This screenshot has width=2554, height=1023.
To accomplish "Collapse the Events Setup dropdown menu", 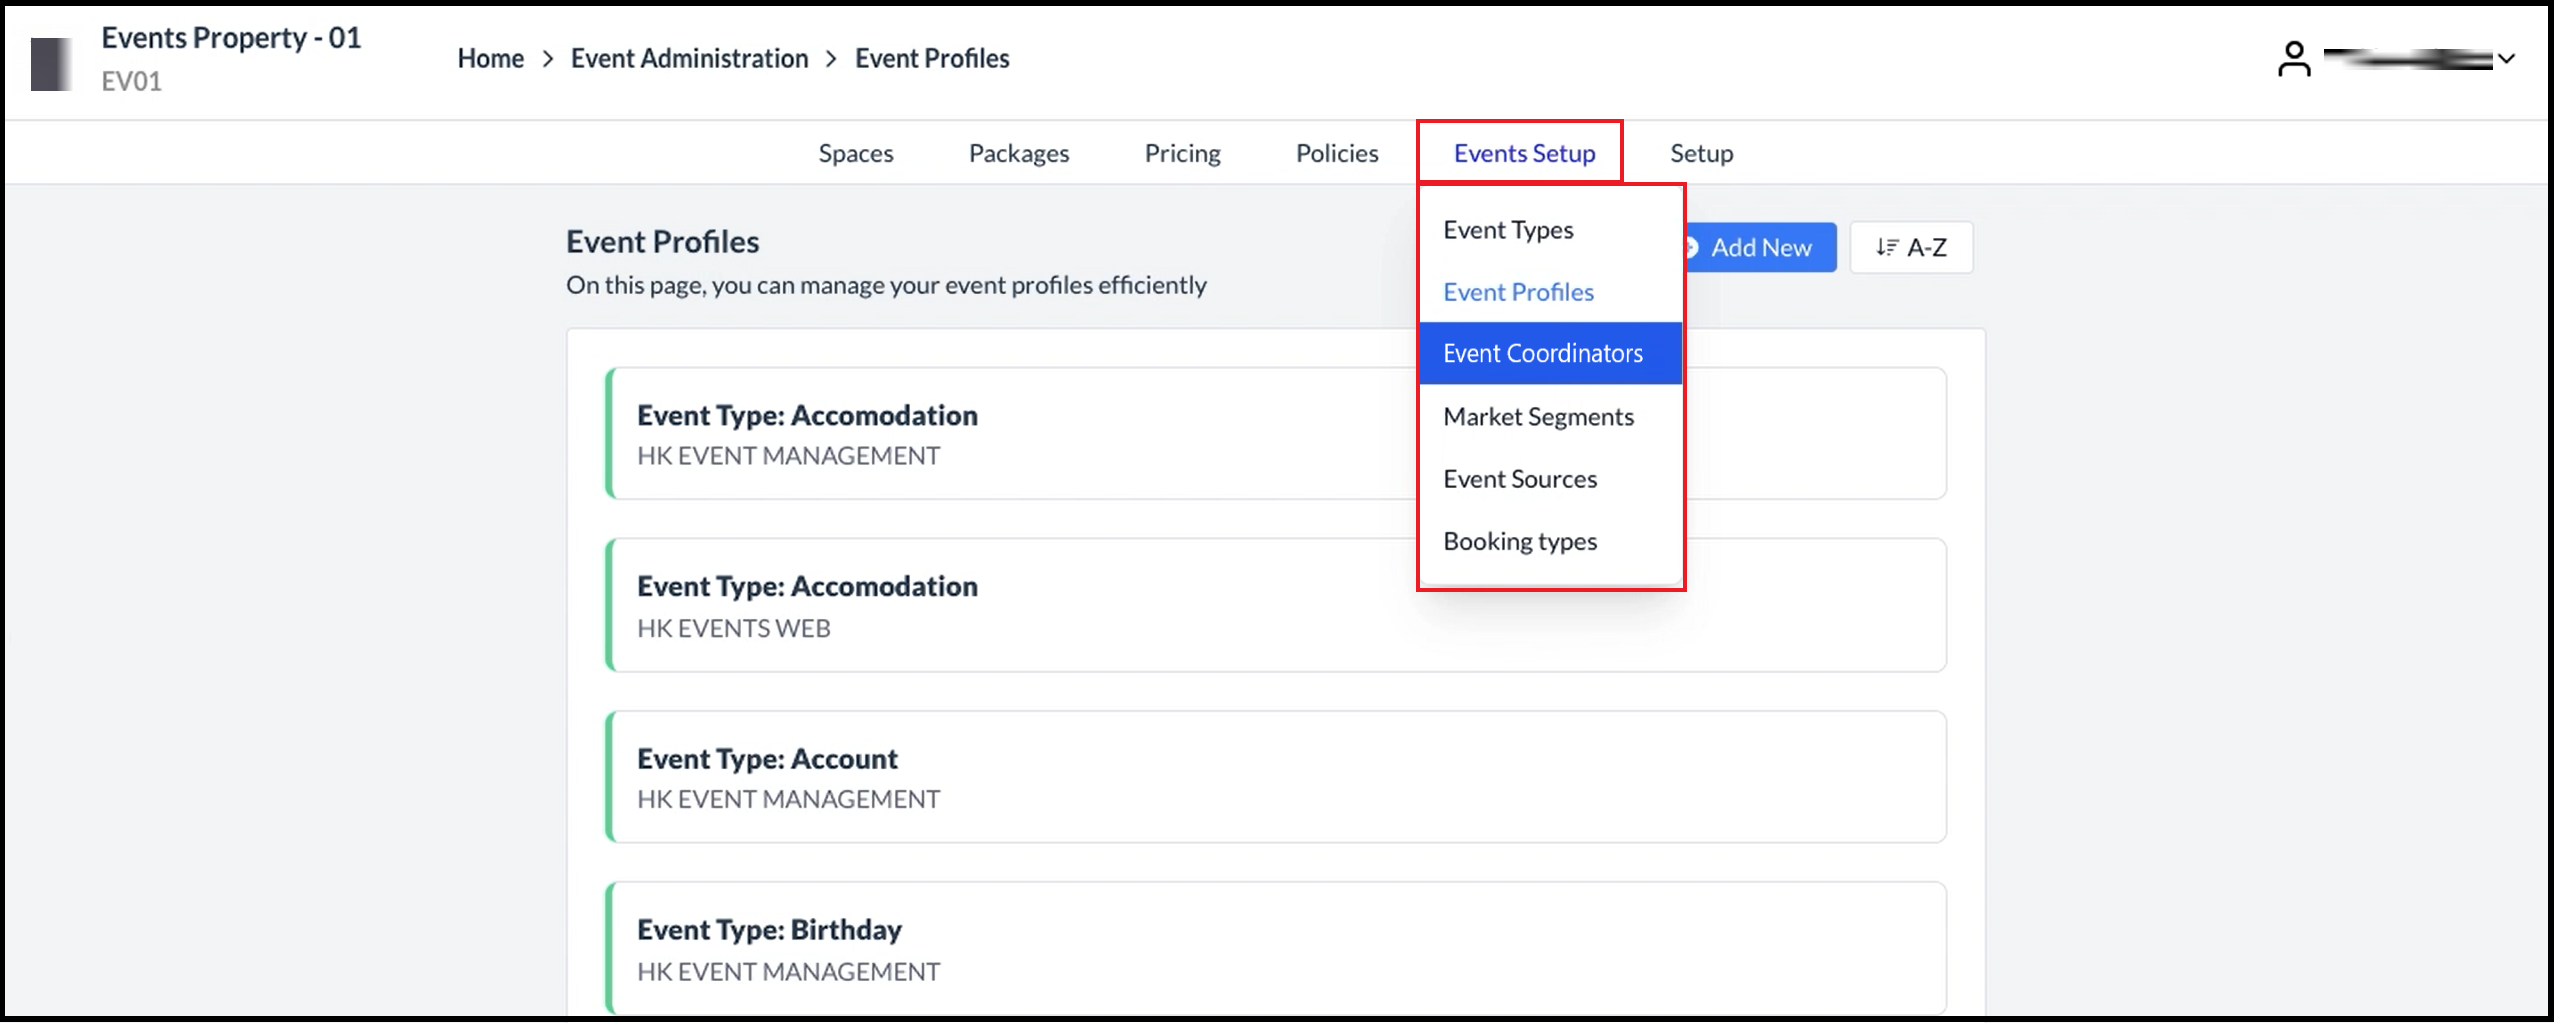I will [x=1524, y=153].
